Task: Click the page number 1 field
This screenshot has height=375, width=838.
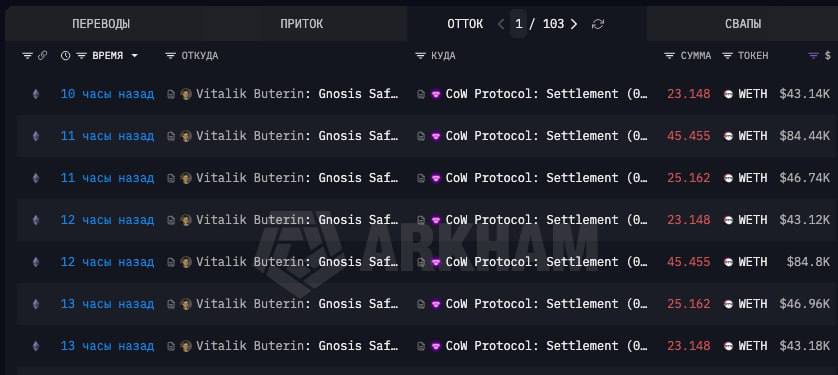Action: pyautogui.click(x=518, y=24)
